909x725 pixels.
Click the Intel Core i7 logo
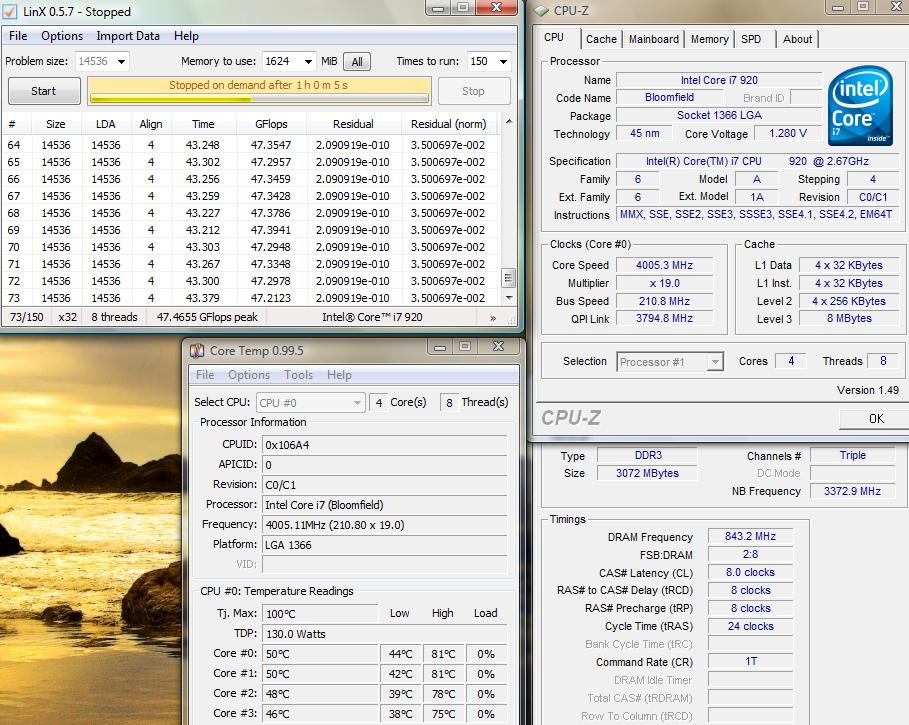coord(860,105)
